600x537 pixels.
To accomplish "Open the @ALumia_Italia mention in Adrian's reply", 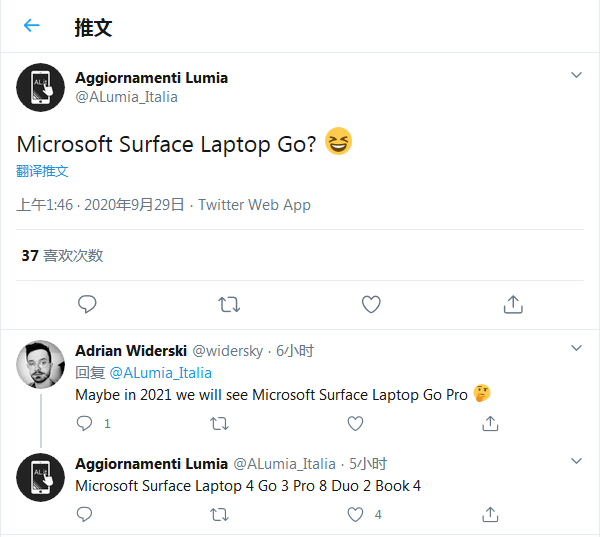I will [160, 372].
